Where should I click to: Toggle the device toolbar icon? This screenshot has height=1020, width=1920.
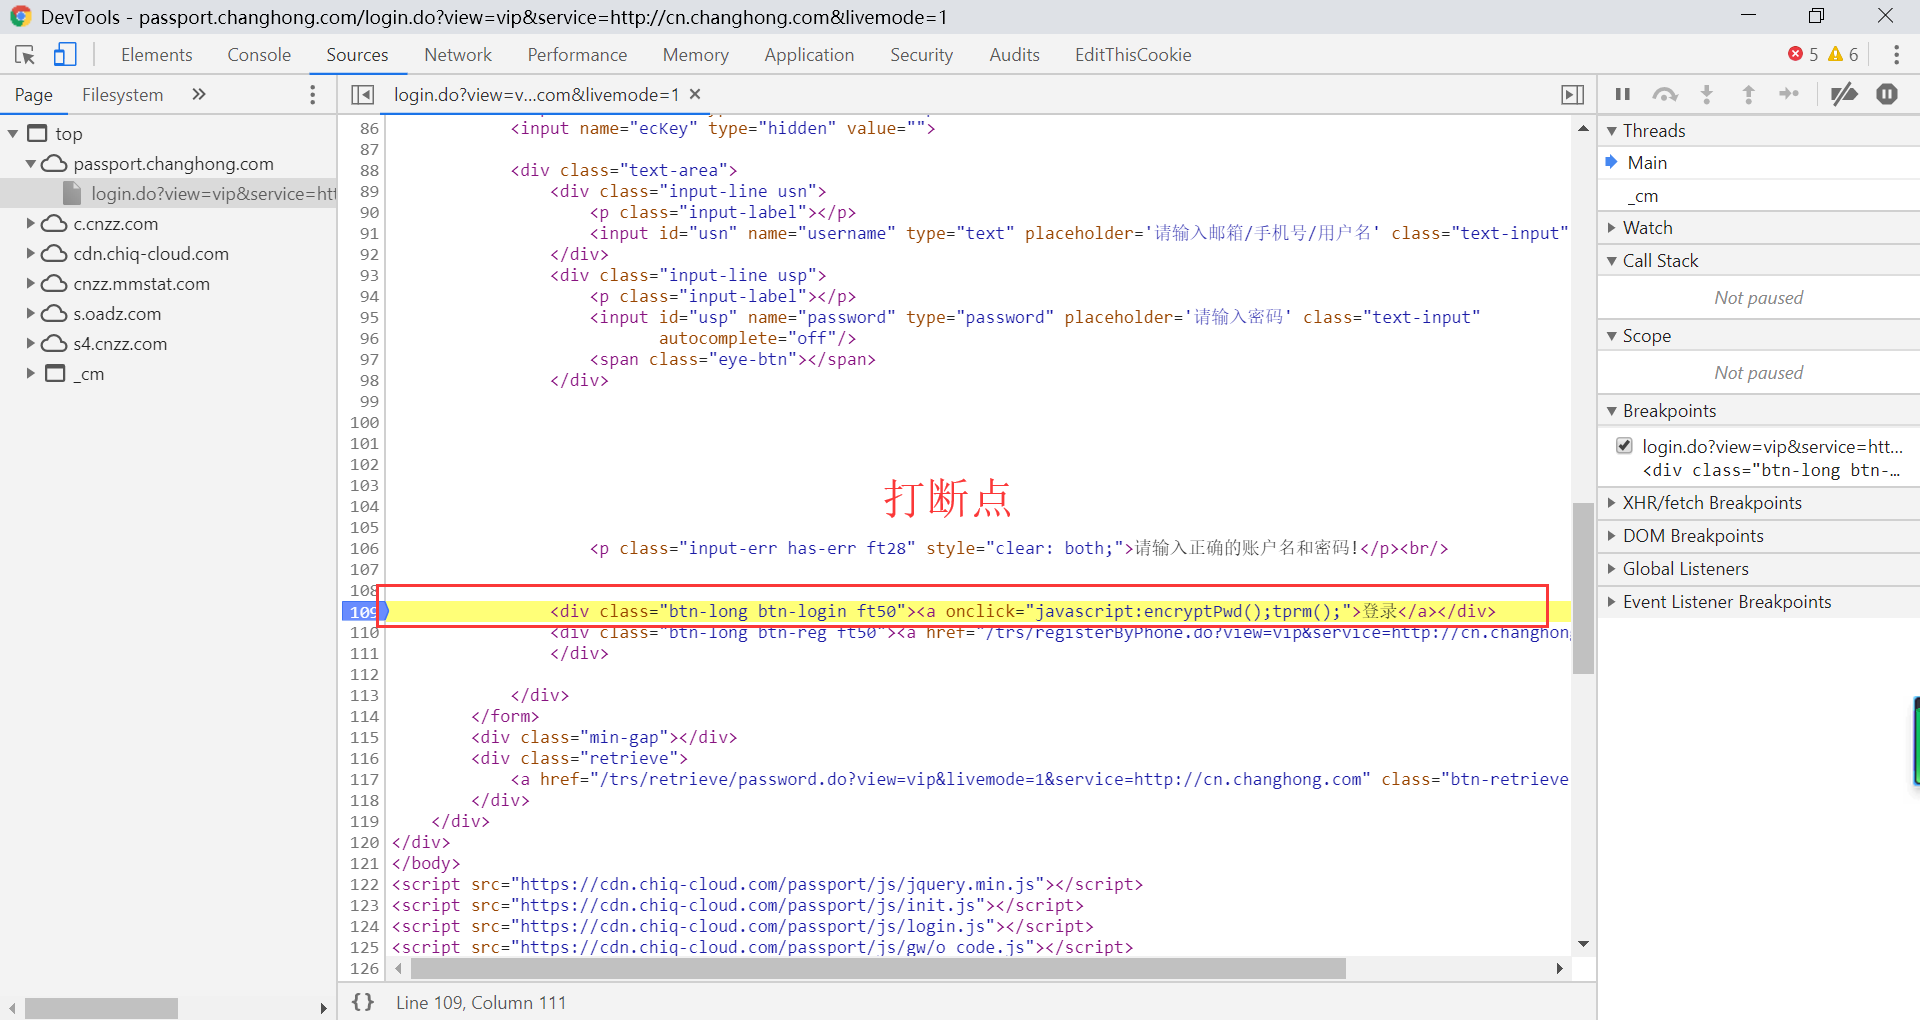[65, 55]
